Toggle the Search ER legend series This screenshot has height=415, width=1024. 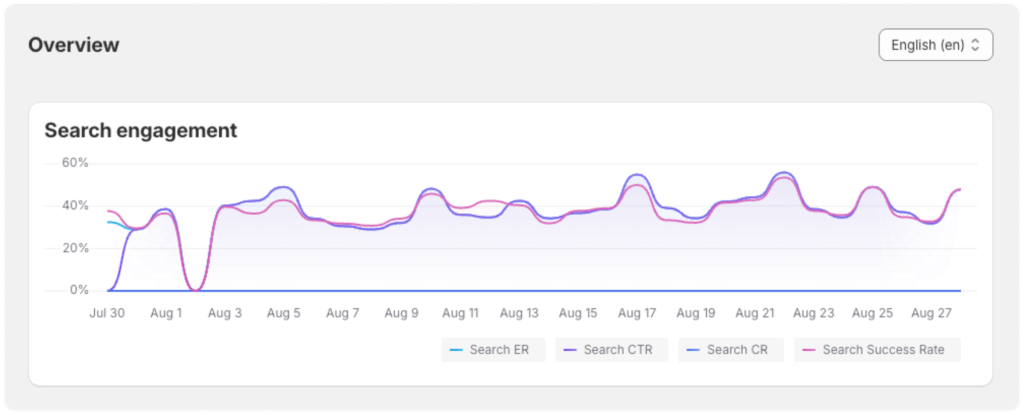coord(493,350)
